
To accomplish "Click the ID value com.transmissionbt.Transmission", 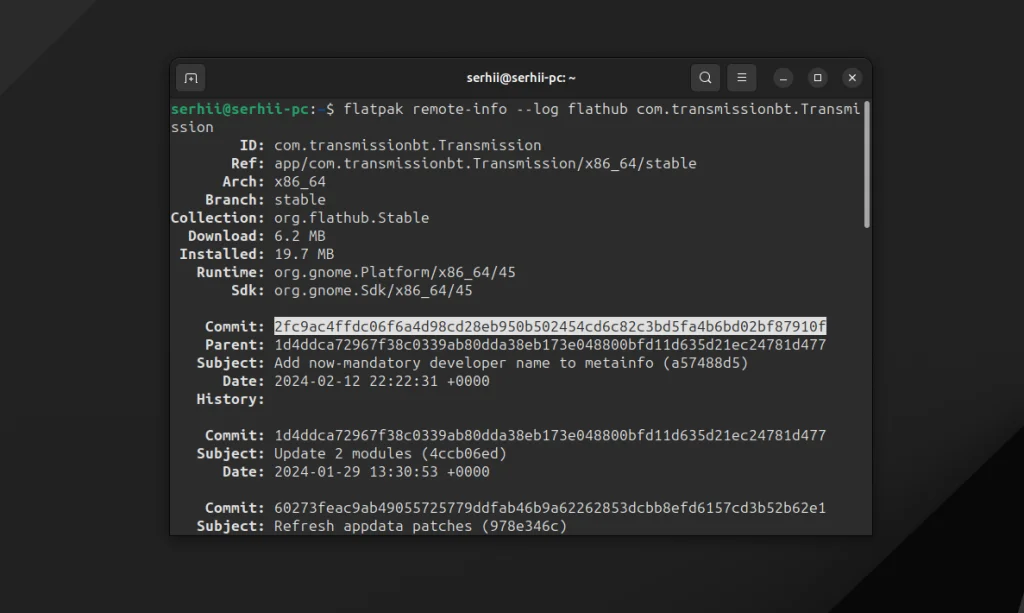I will 408,145.
